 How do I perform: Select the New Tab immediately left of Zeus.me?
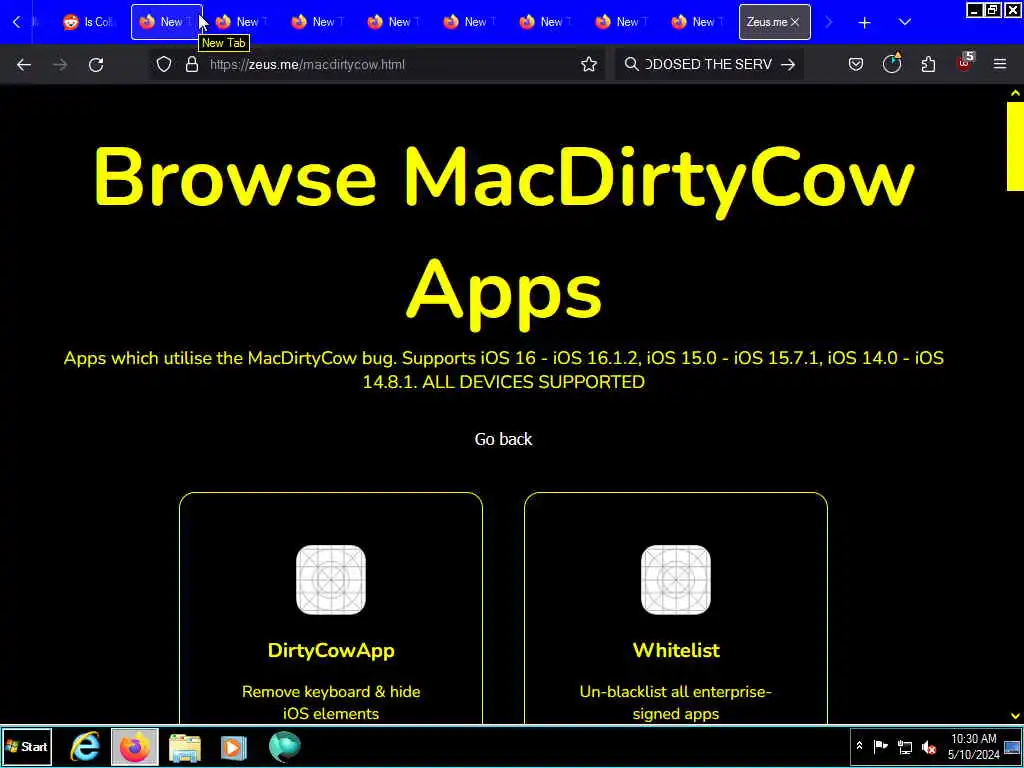[x=698, y=22]
